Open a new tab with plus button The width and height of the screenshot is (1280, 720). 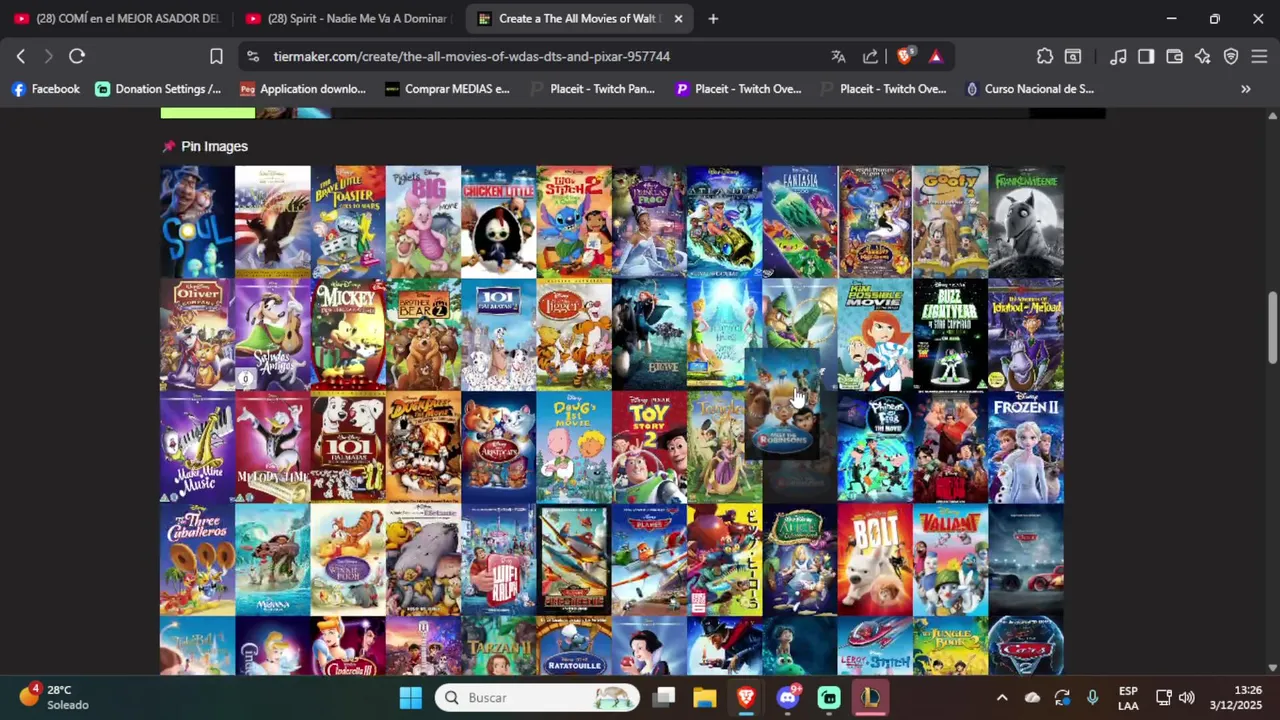click(x=713, y=19)
